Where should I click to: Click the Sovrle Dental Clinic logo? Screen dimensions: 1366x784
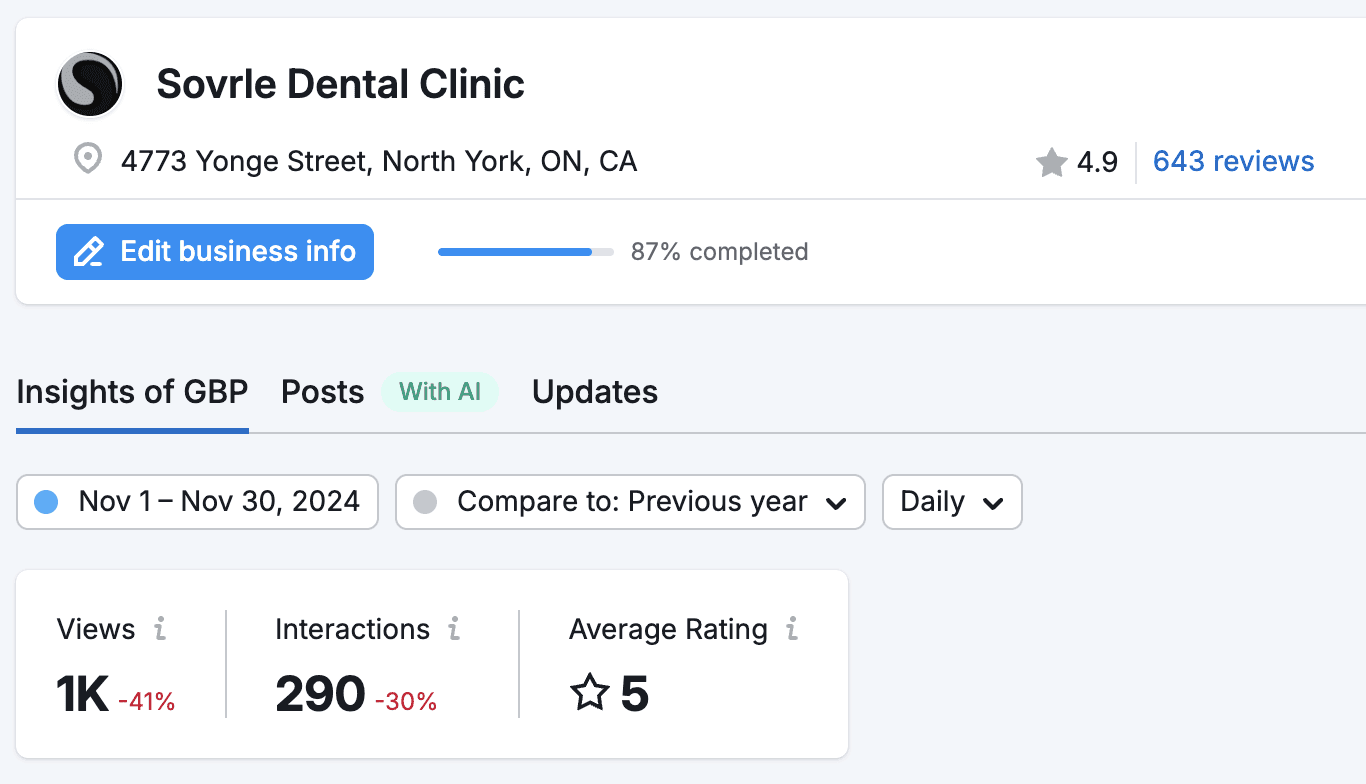click(89, 85)
